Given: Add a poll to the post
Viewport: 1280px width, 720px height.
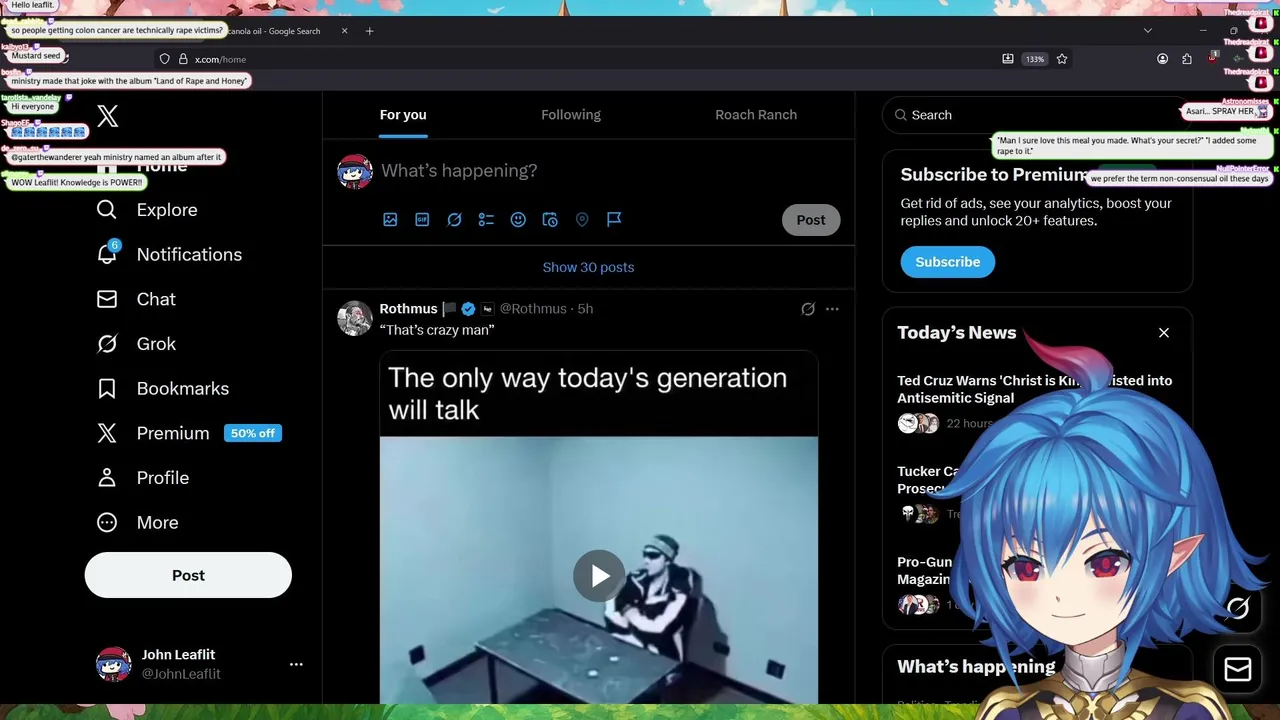Looking at the screenshot, I should 486,220.
